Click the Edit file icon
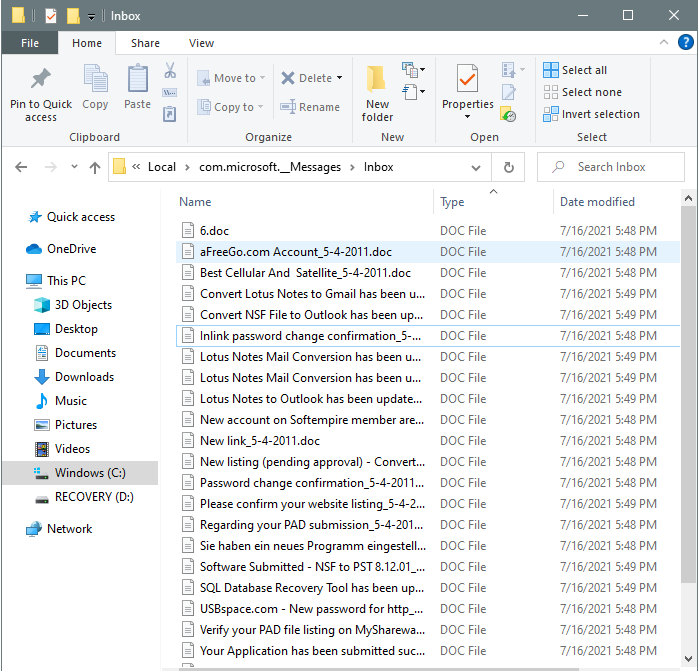698x671 pixels. pos(508,92)
